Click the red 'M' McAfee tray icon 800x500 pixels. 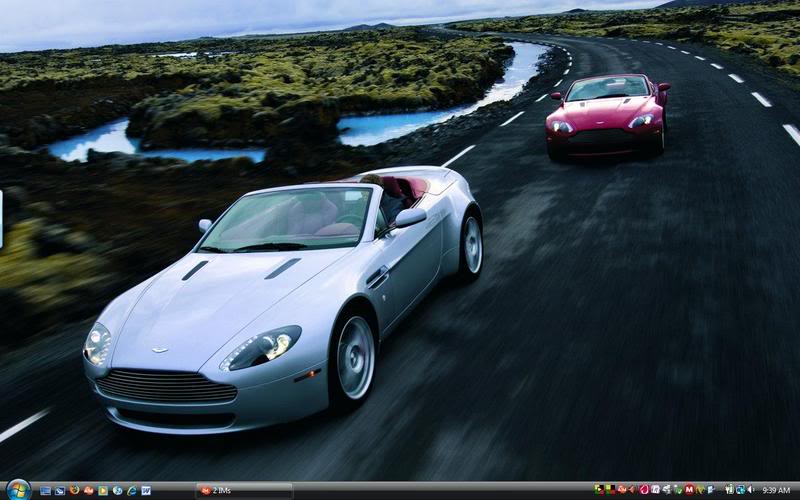click(689, 490)
